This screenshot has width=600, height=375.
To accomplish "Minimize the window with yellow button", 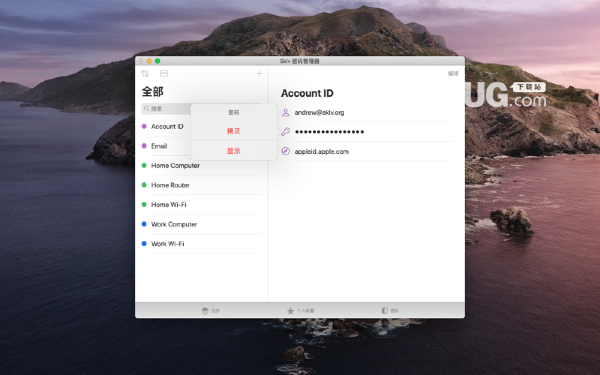I will coord(149,61).
